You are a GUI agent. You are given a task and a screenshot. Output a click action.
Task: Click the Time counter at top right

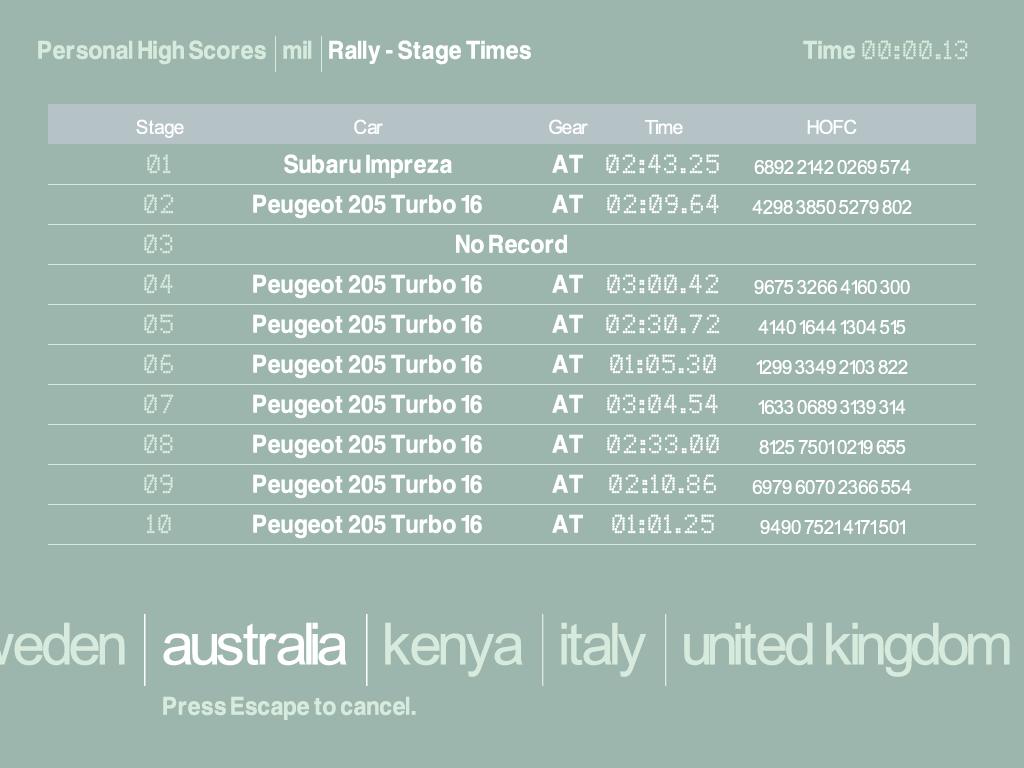pos(885,51)
